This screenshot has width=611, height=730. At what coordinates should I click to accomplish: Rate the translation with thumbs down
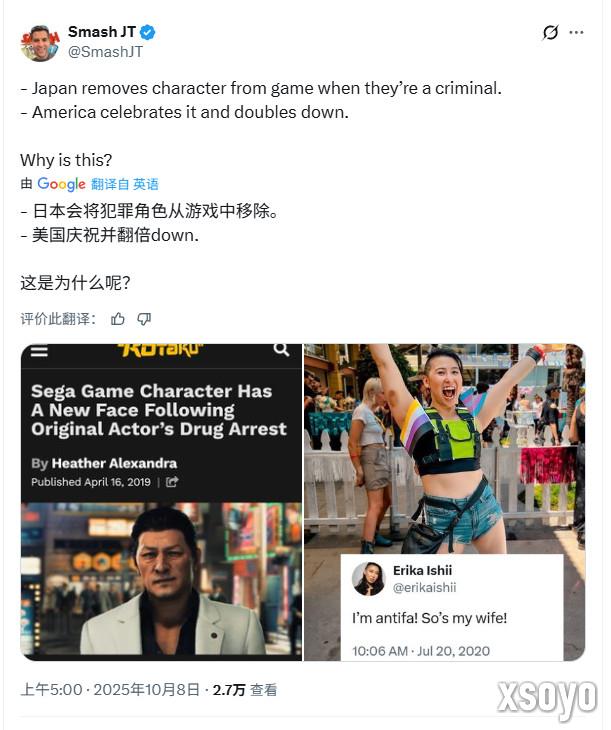[144, 319]
